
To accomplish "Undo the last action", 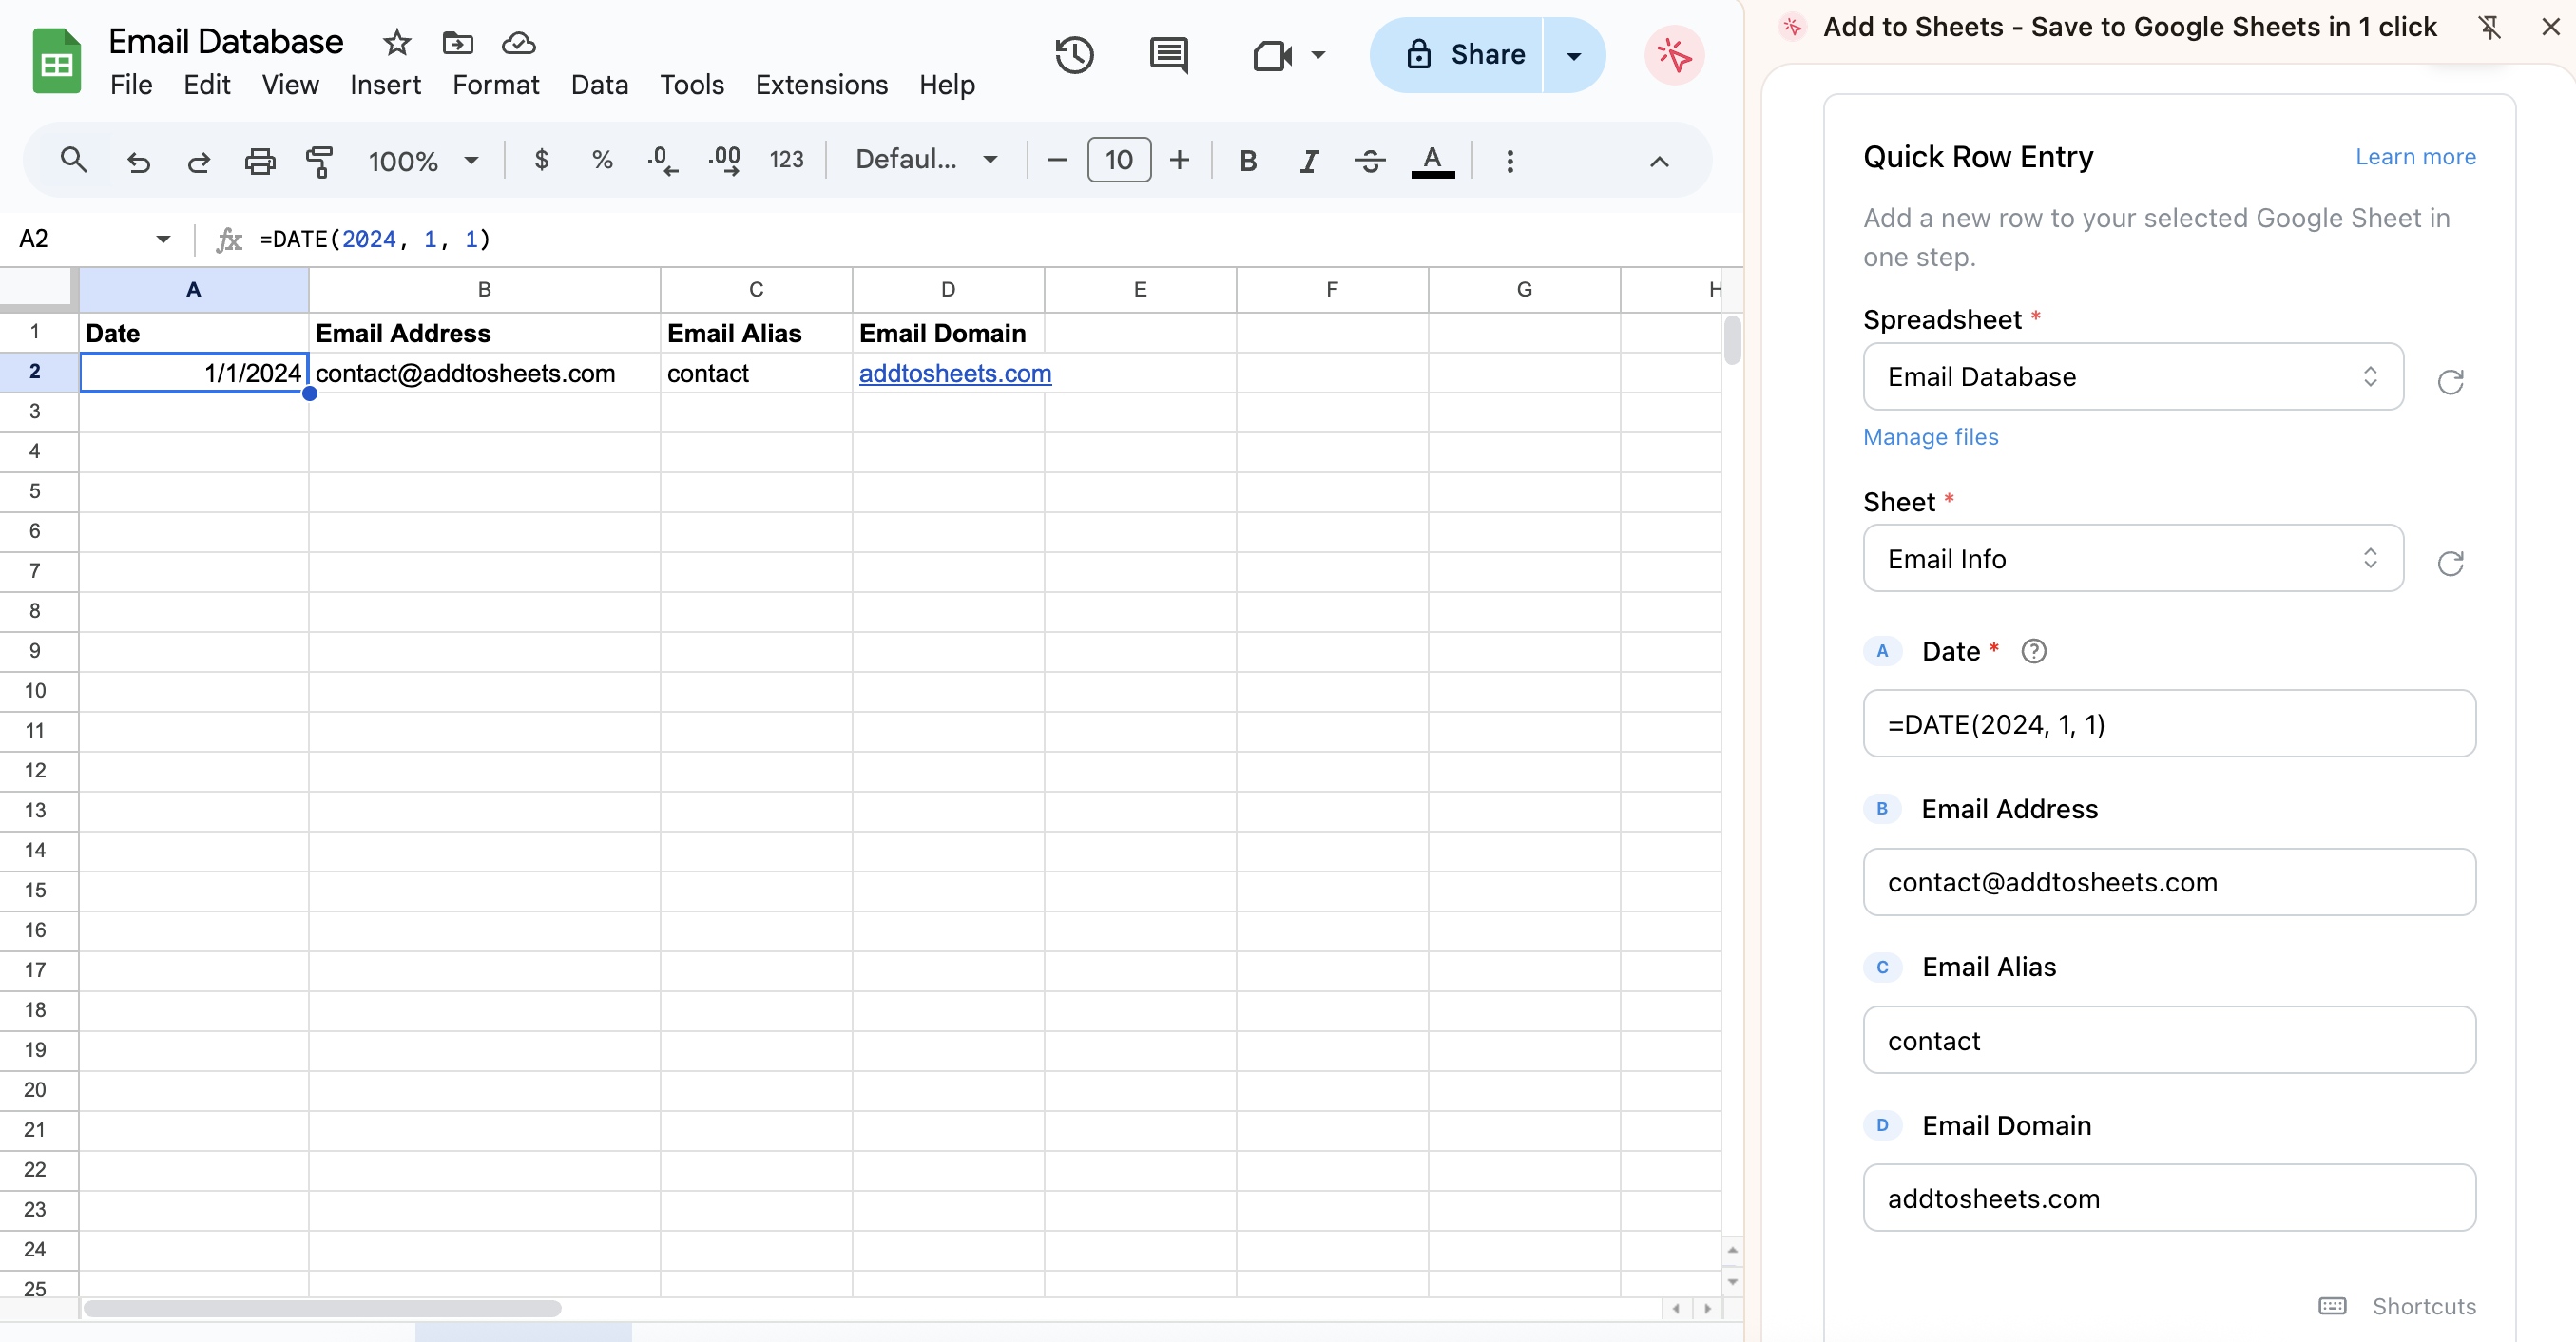I will (139, 160).
